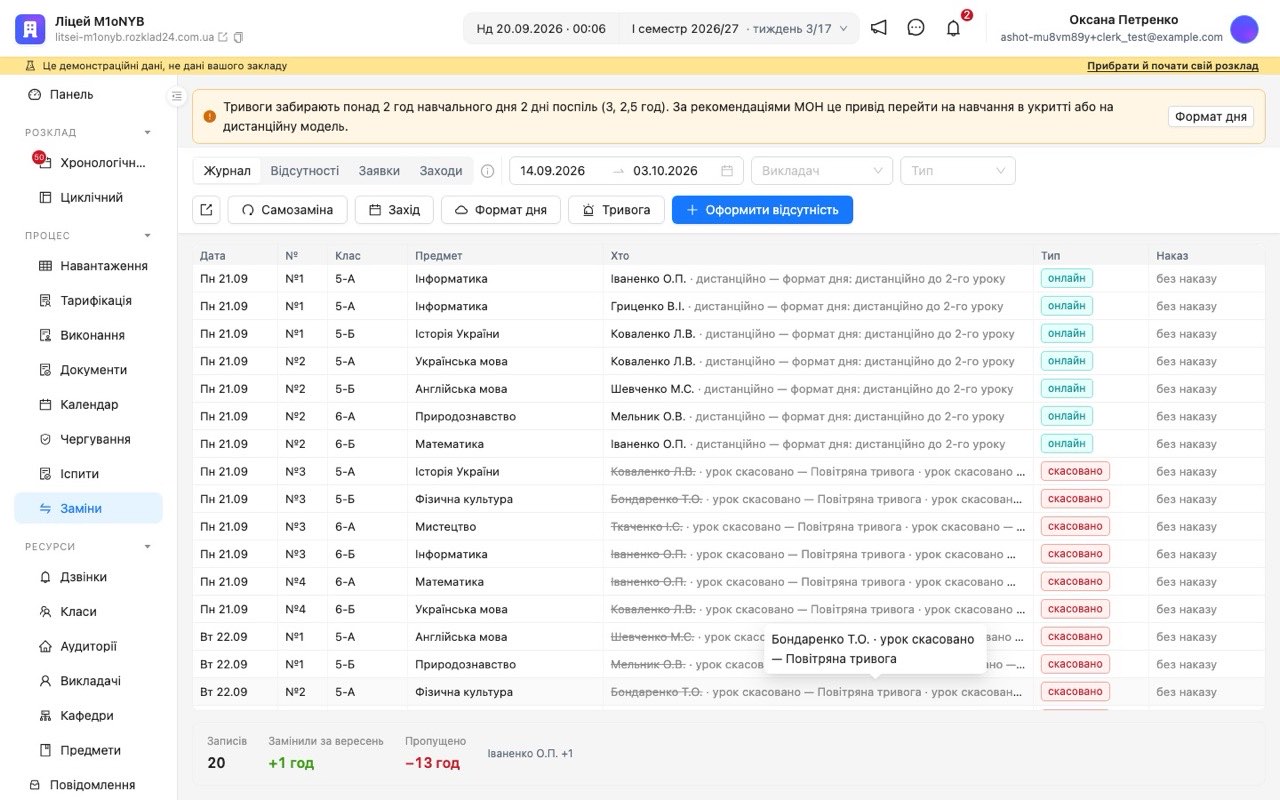Click the export icon button before Самозаміна
This screenshot has height=800, width=1280.
(x=206, y=210)
